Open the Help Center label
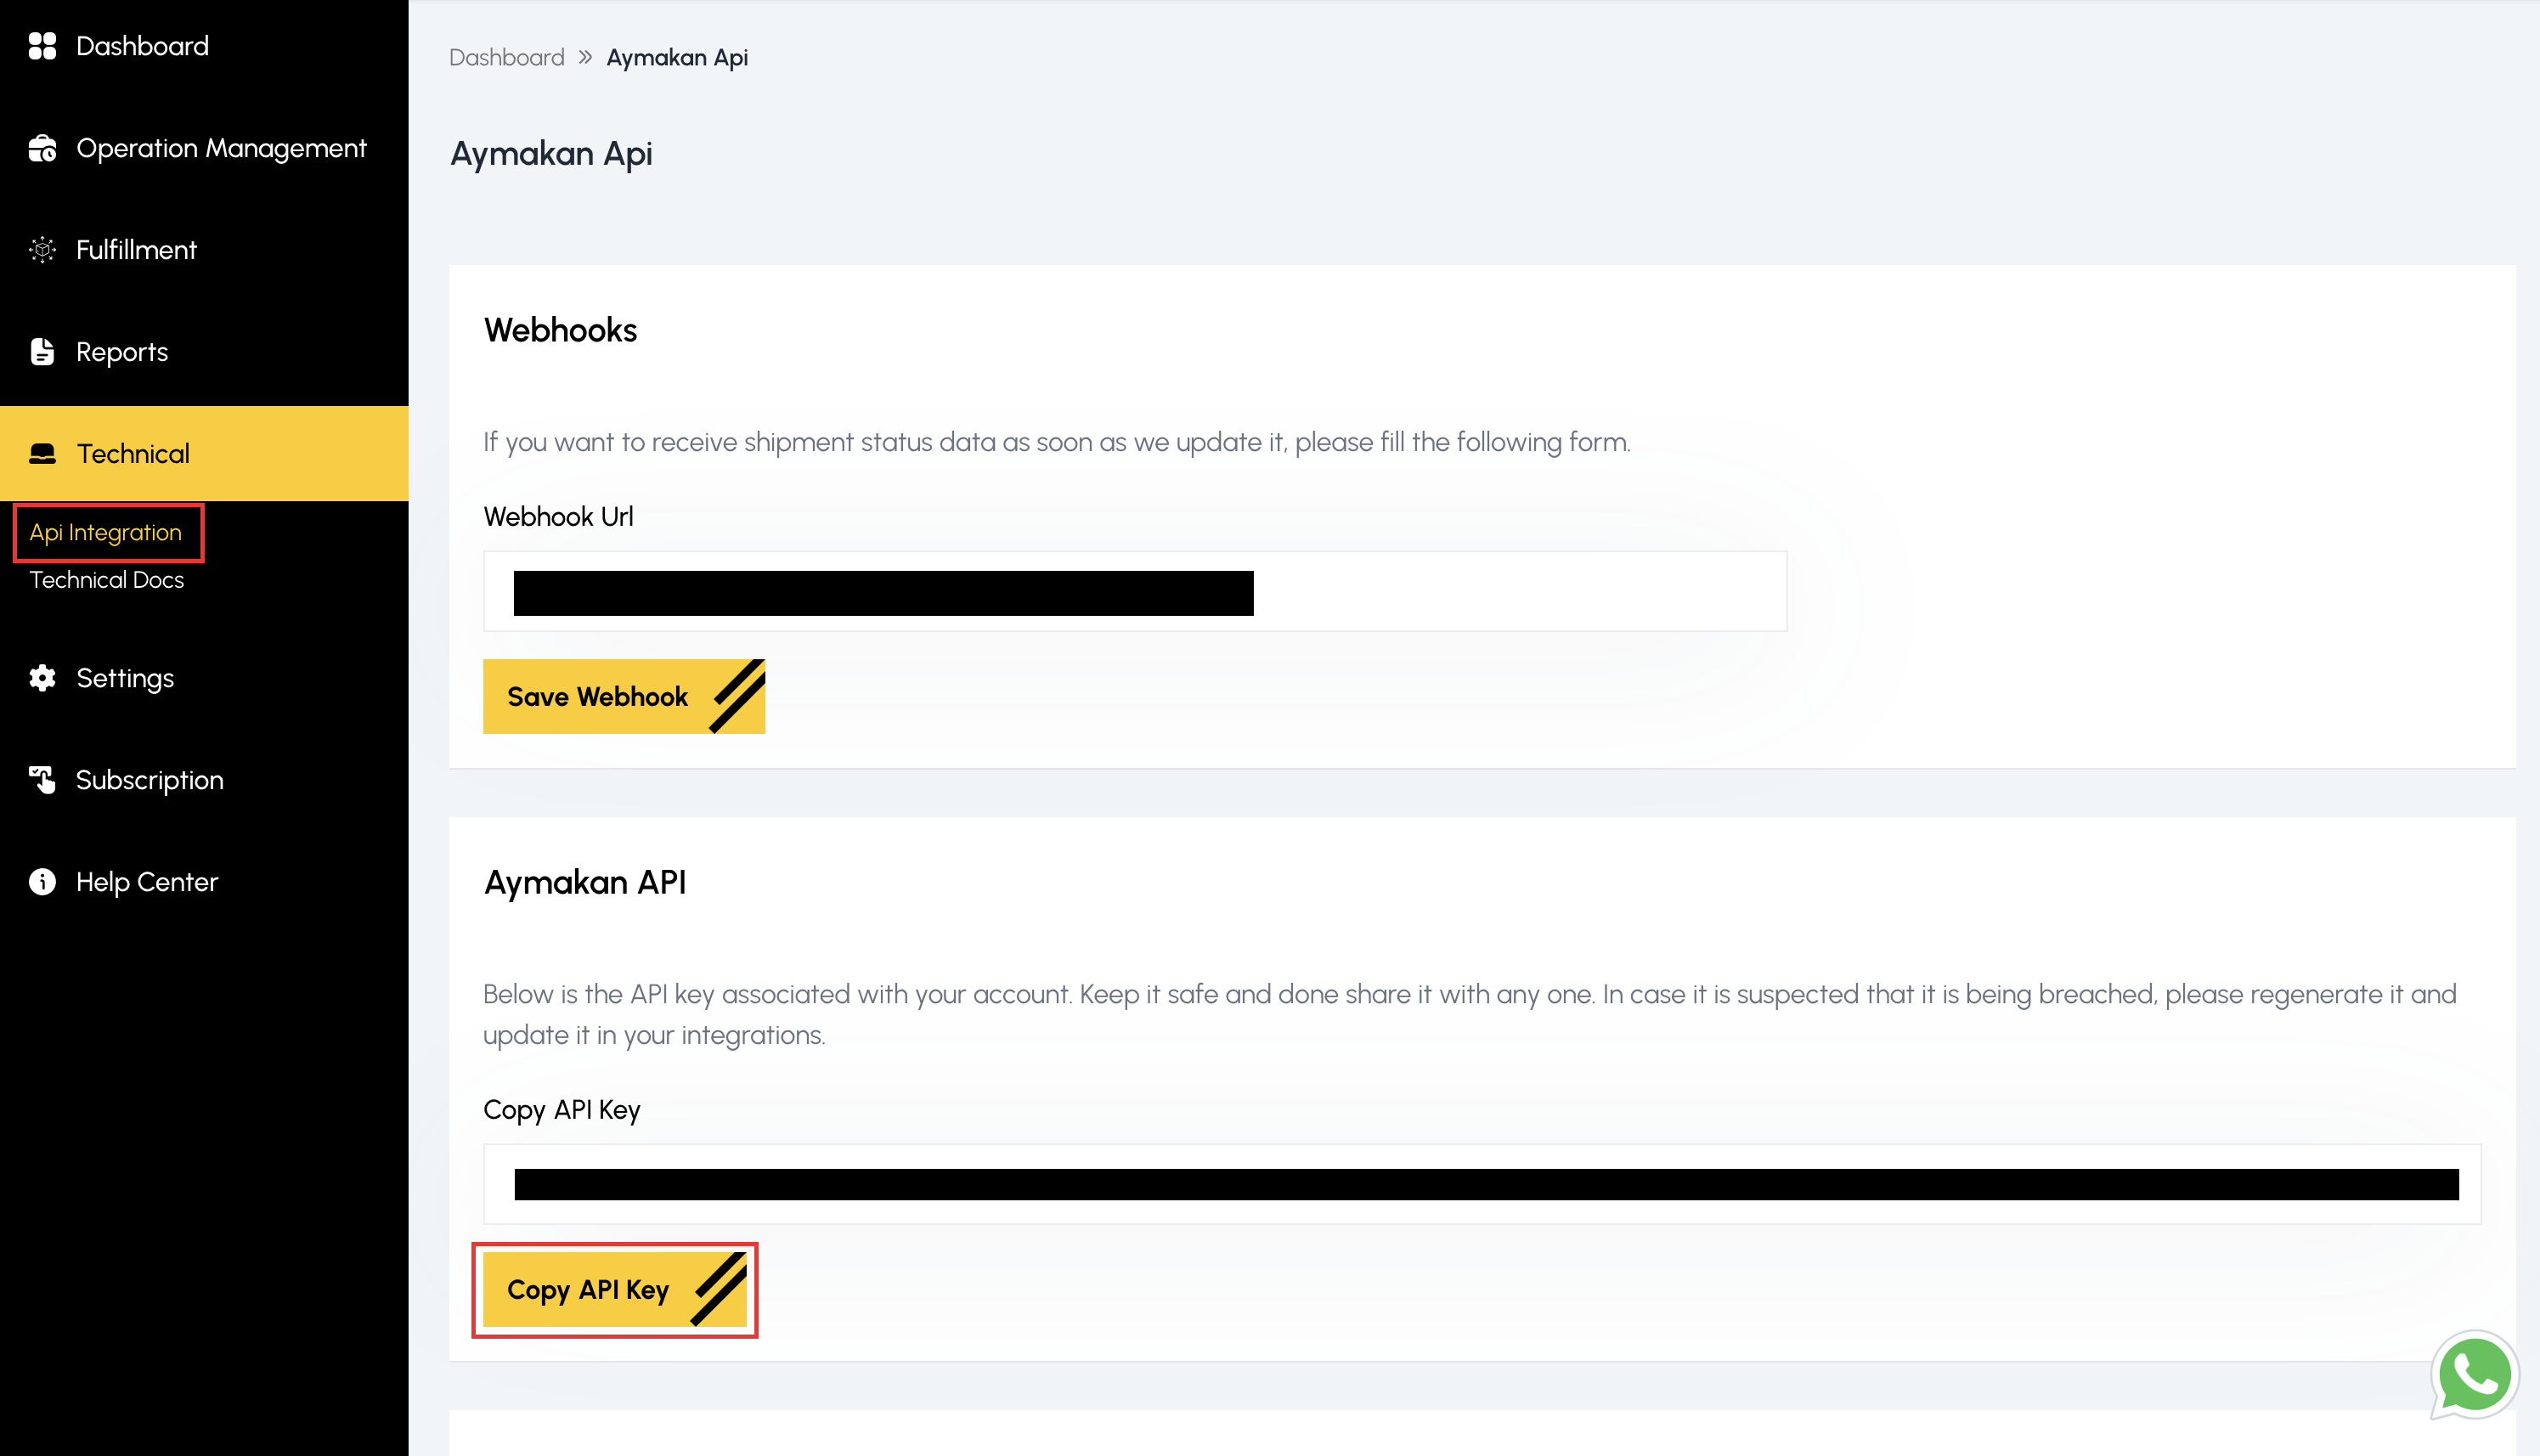Screen dimensions: 2540x1456 click(x=147, y=882)
